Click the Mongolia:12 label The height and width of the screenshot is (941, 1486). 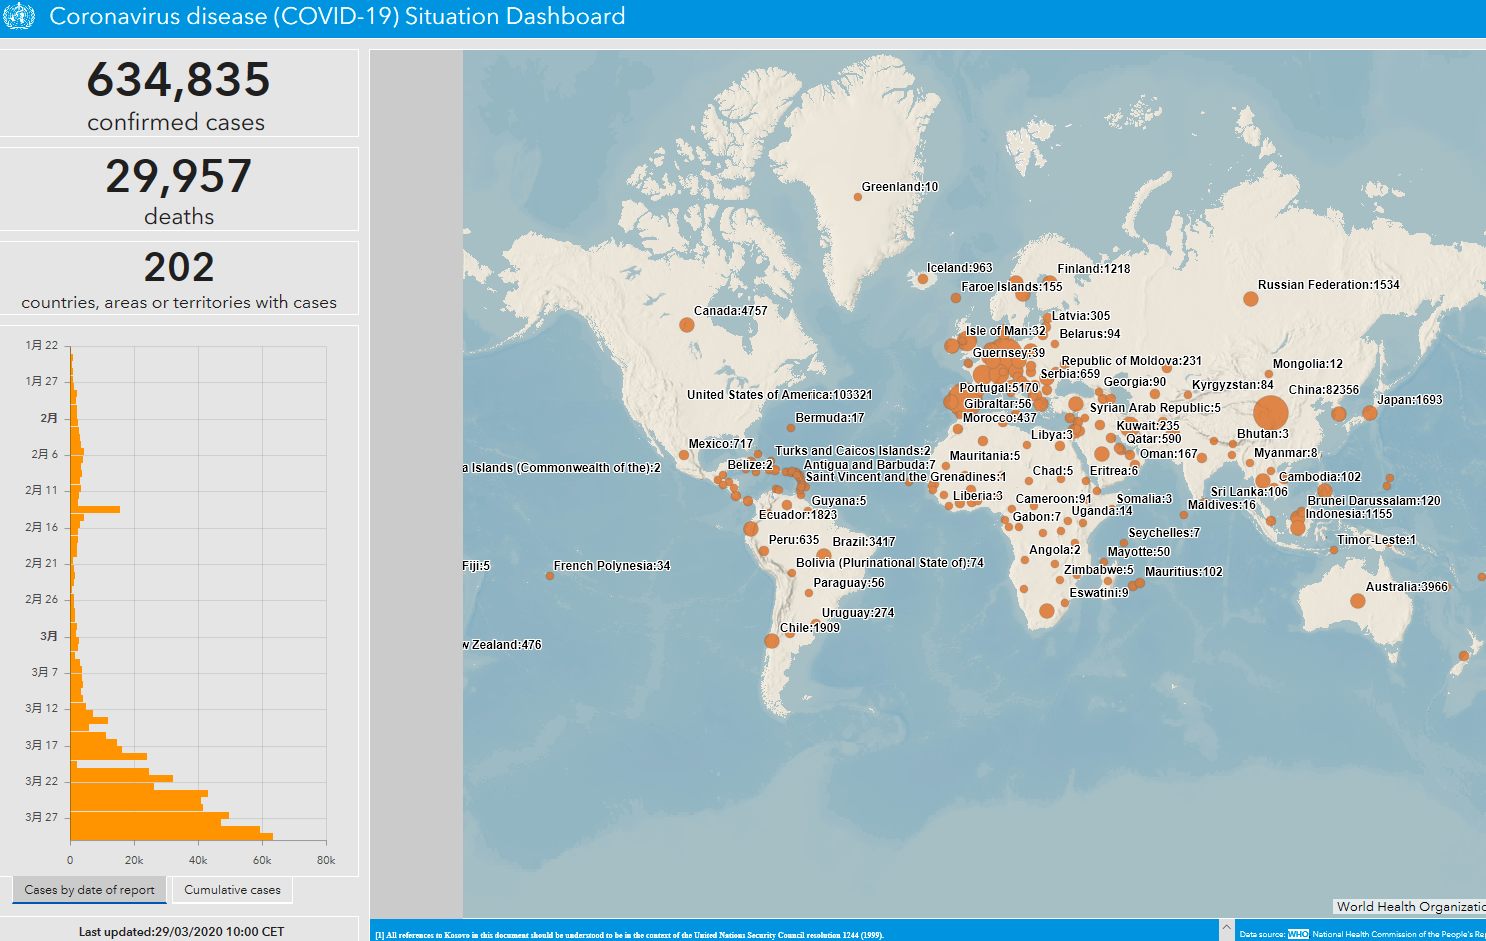point(1307,364)
